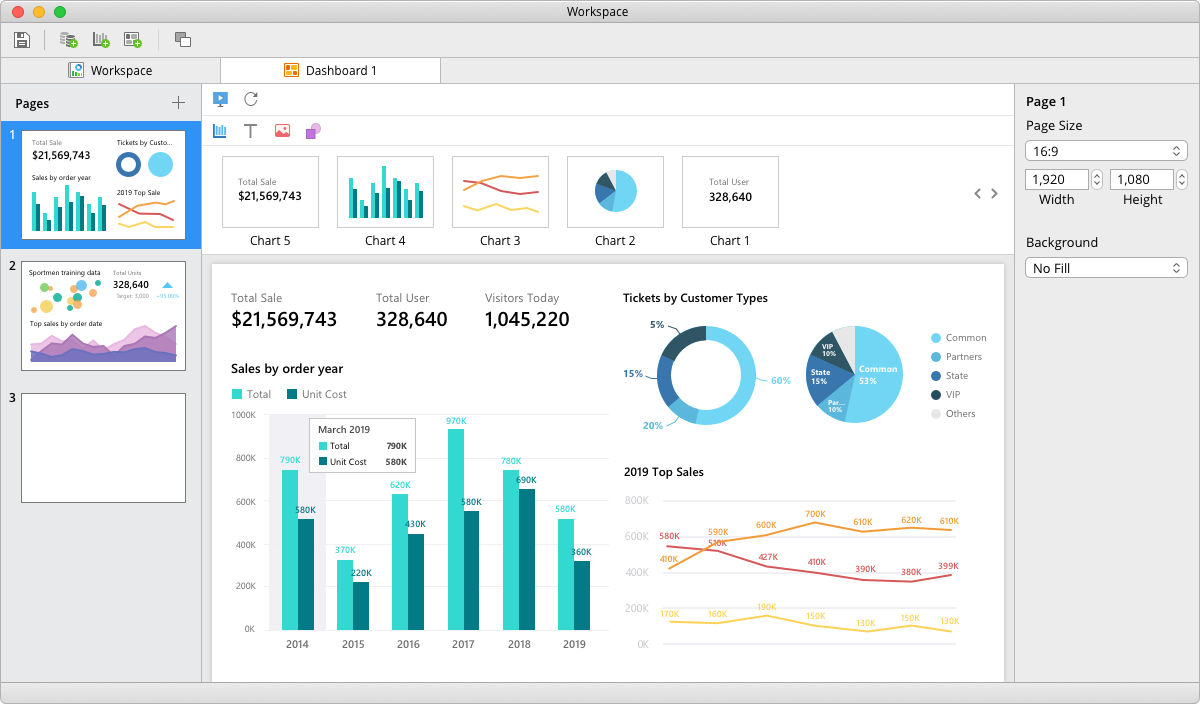The width and height of the screenshot is (1200, 704).
Task: Expand the Background No Fill dropdown
Action: (x=1106, y=268)
